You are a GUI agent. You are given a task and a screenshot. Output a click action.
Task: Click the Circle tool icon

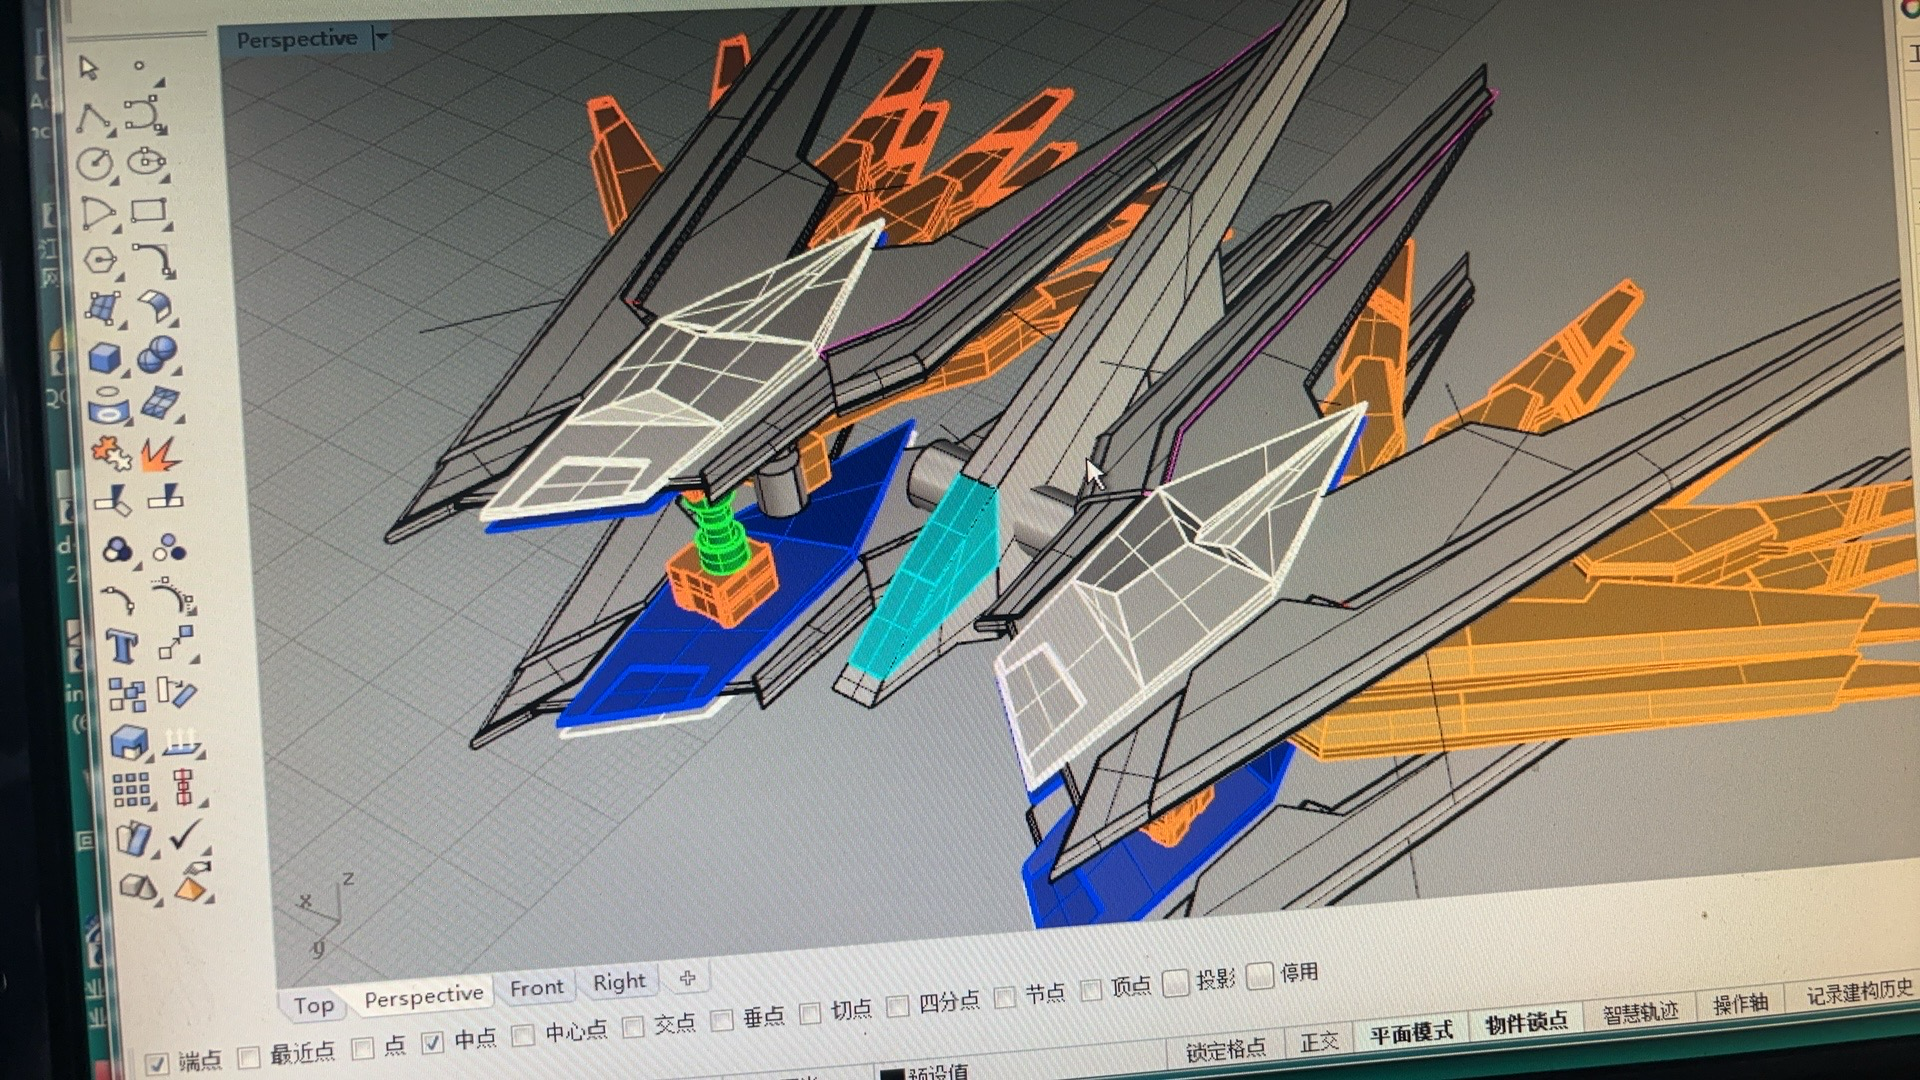pyautogui.click(x=95, y=164)
